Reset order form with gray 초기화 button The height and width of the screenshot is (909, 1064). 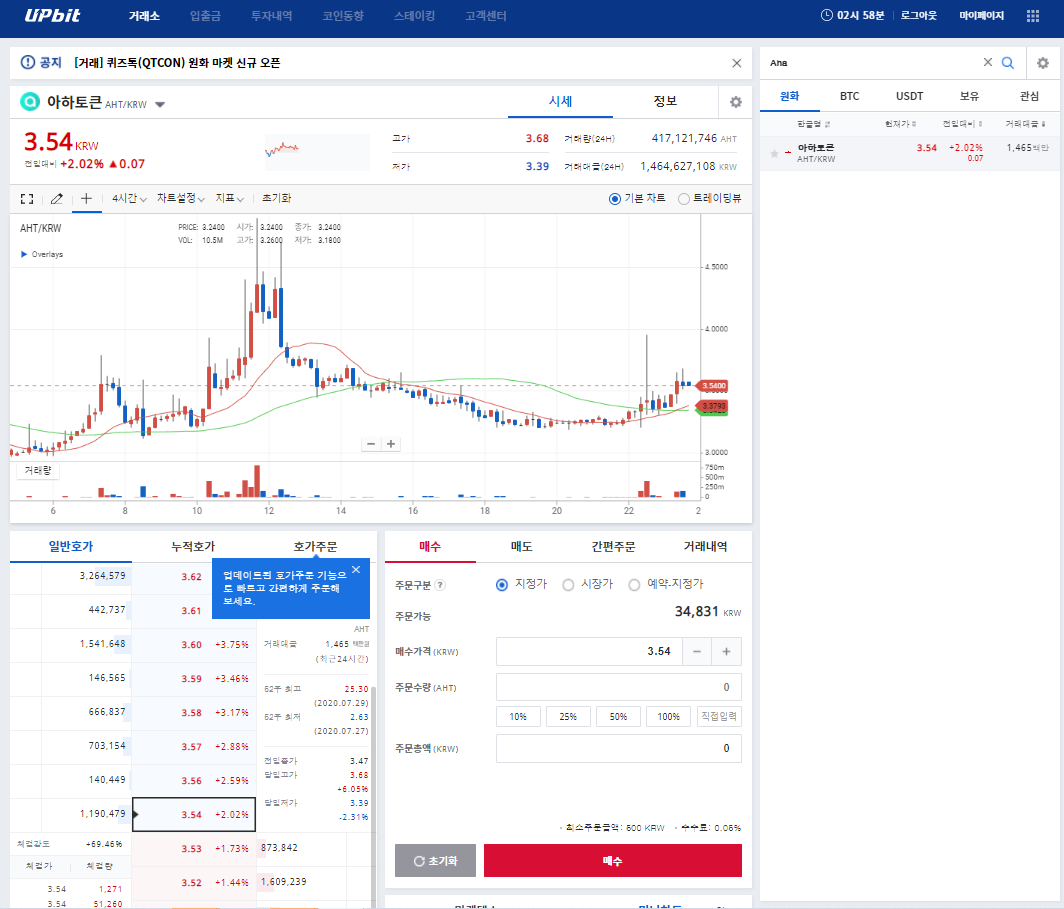(x=435, y=860)
